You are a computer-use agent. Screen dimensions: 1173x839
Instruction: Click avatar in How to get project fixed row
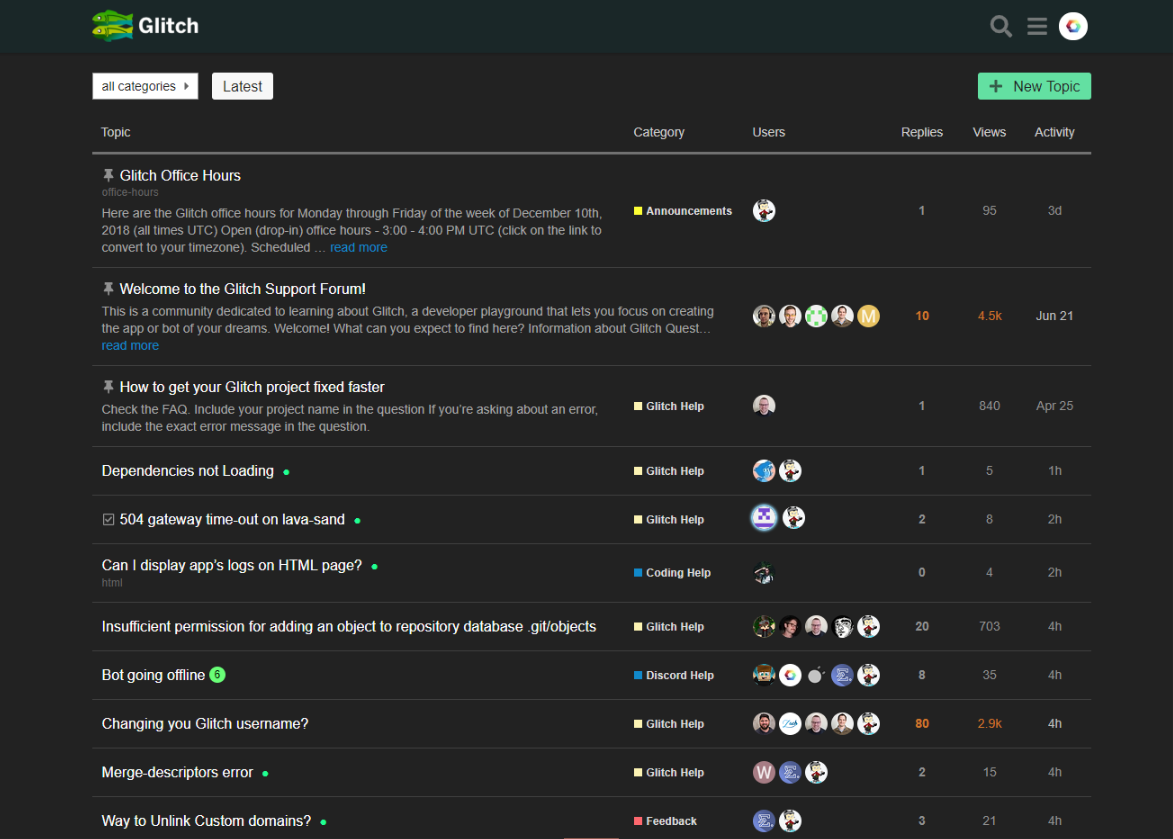click(x=764, y=405)
